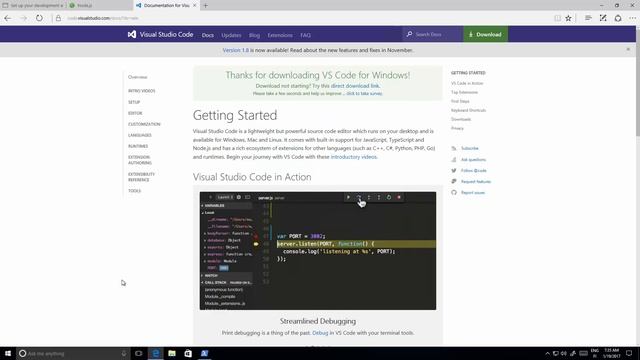Jump to Top Extensions section link

[x=464, y=92]
